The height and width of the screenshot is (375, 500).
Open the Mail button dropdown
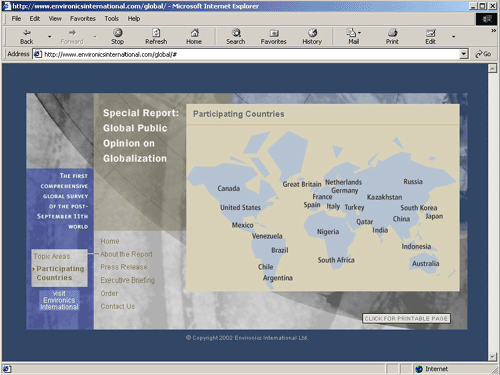(359, 33)
